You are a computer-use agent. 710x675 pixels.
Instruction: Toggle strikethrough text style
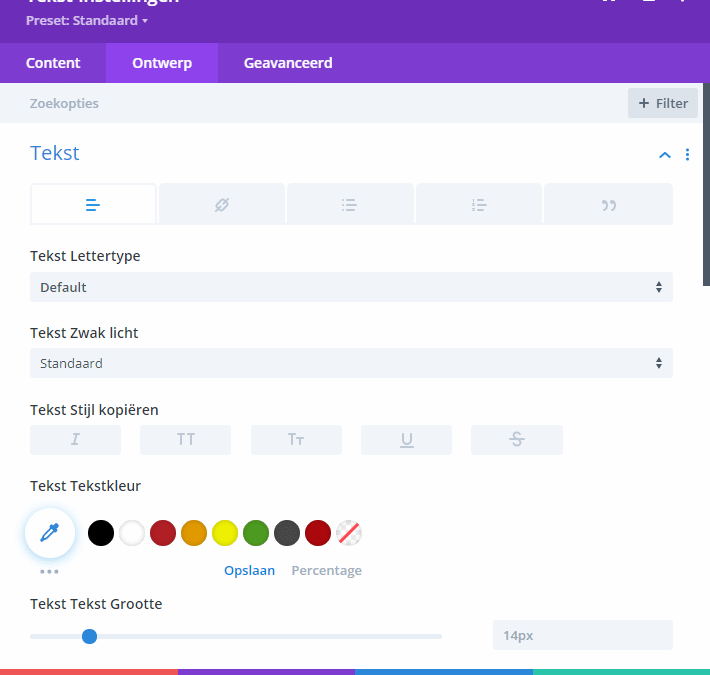(516, 440)
